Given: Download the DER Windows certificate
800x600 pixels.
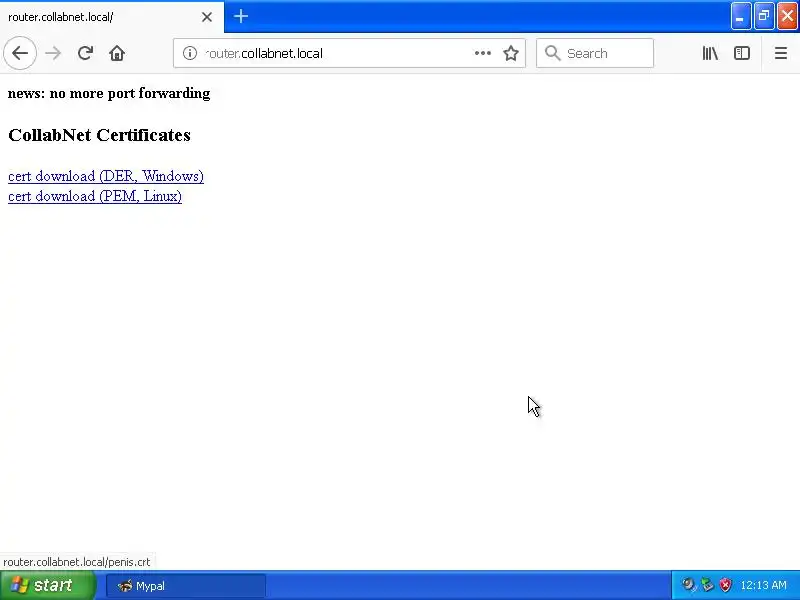Looking at the screenshot, I should [106, 176].
